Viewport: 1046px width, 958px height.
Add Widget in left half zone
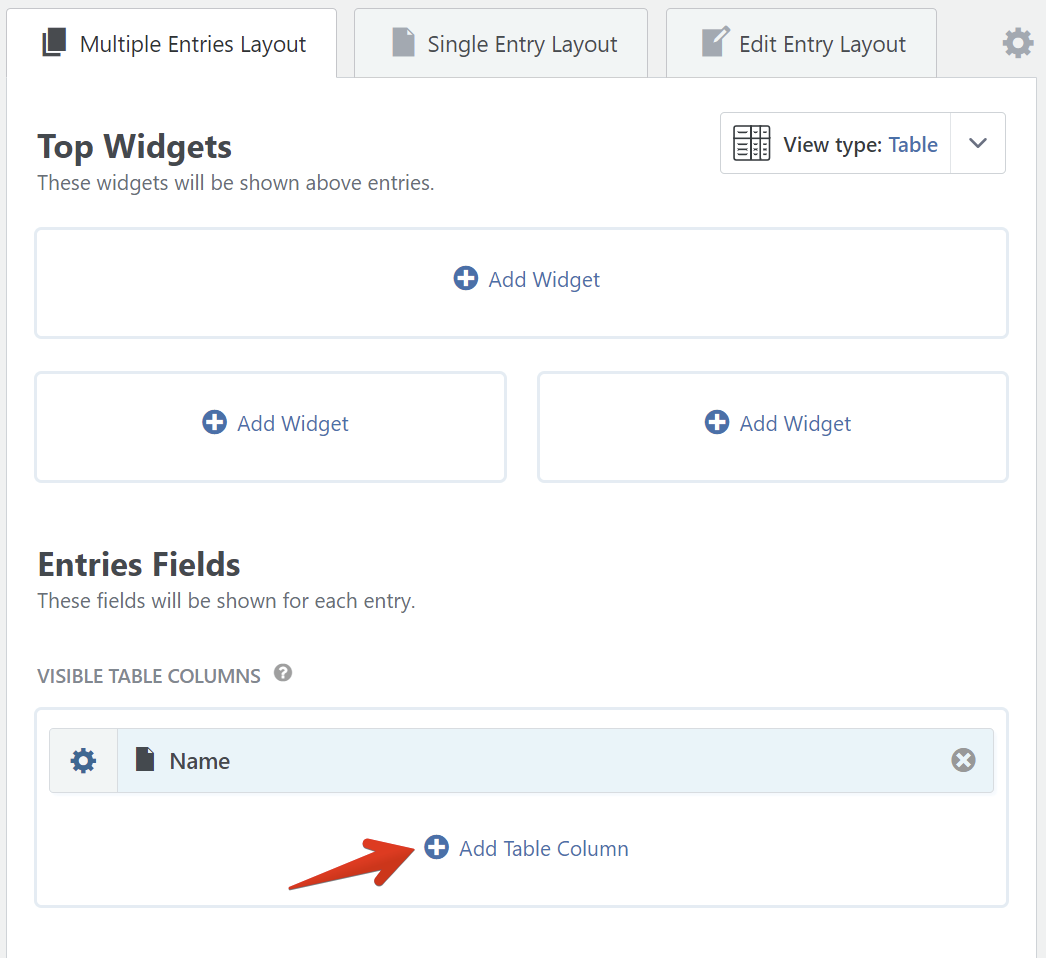(x=276, y=424)
